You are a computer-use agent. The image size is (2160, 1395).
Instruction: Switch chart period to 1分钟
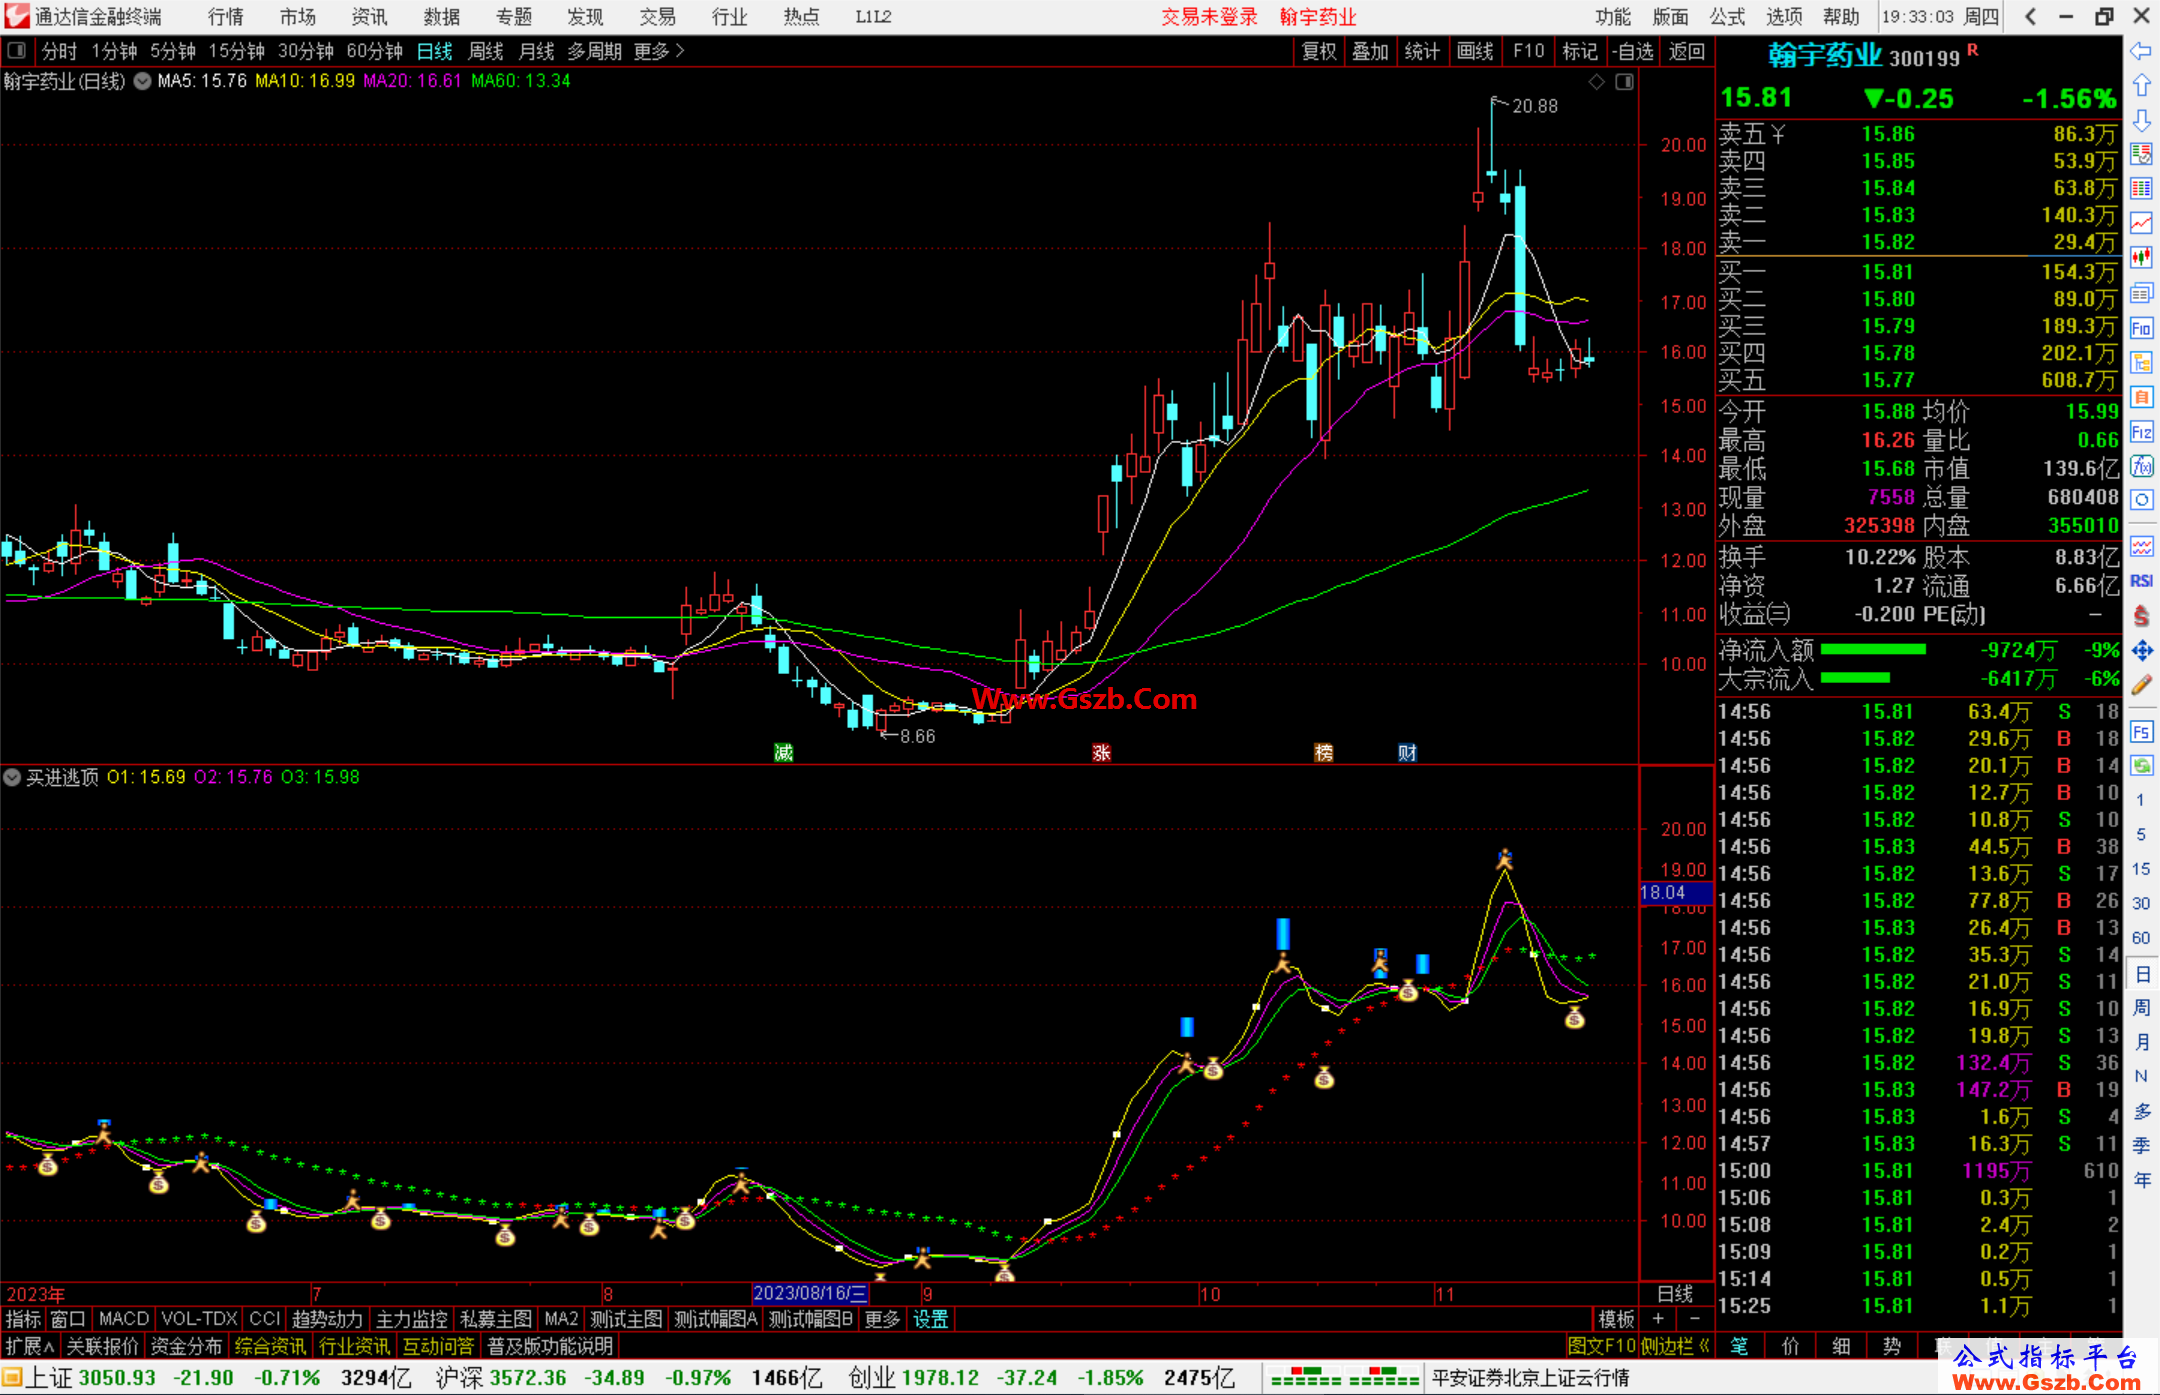pyautogui.click(x=114, y=51)
